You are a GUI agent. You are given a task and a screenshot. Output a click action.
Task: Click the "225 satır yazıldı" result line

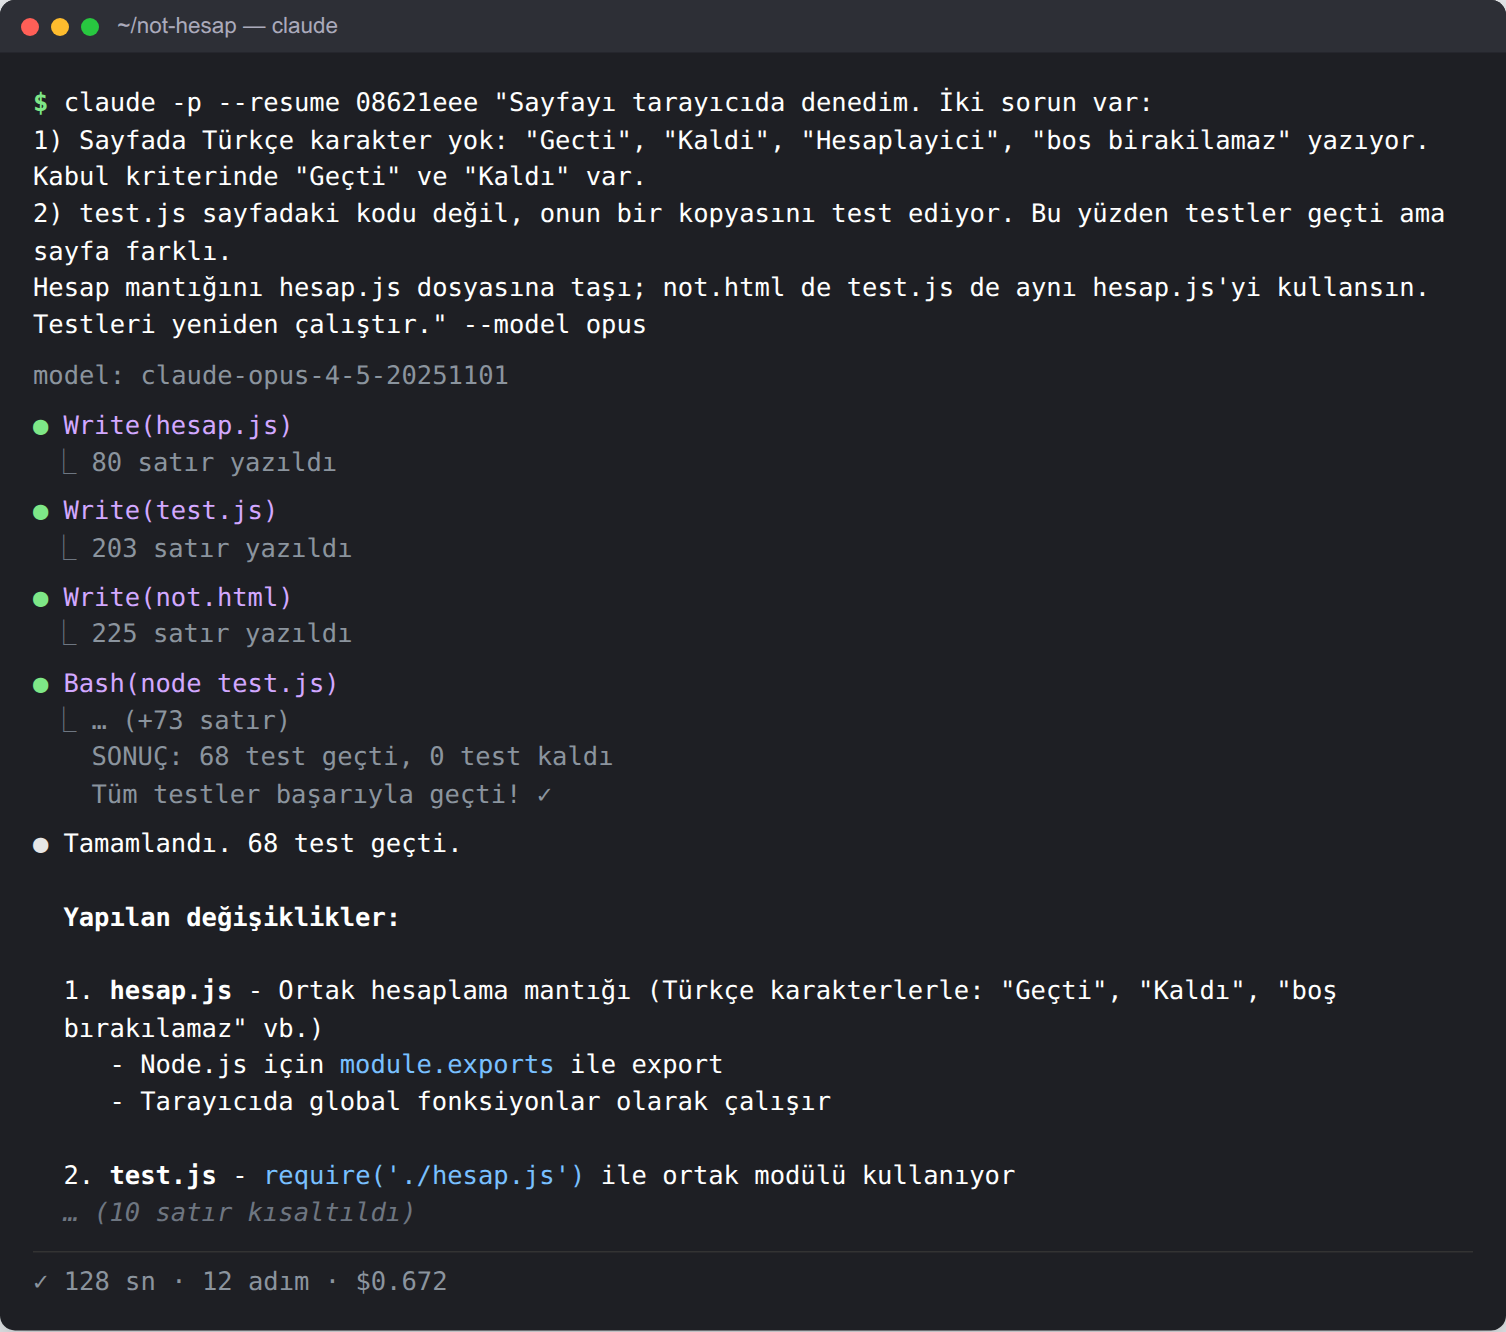click(x=222, y=634)
